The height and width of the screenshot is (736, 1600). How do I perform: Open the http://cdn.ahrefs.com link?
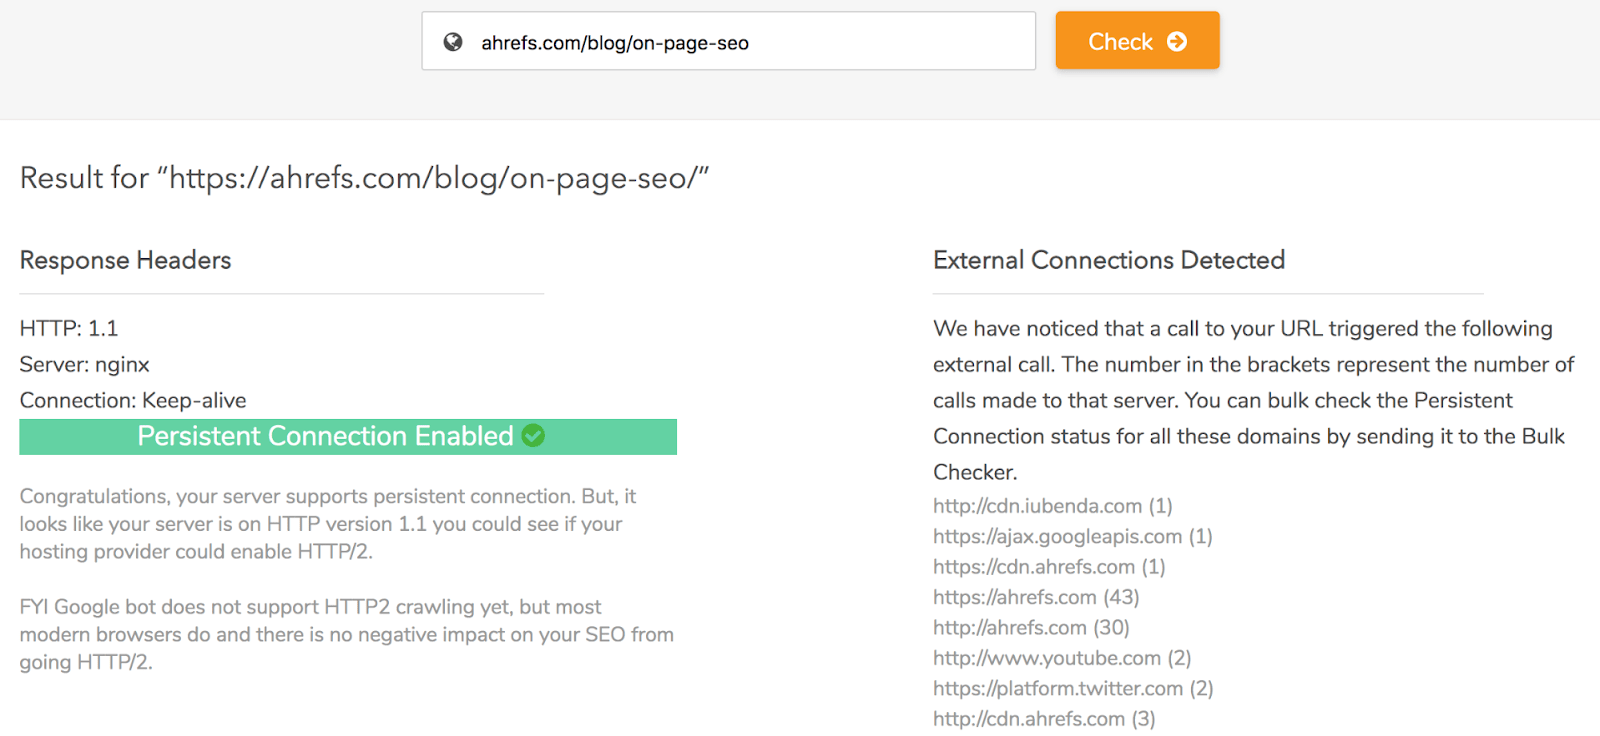tap(1027, 718)
